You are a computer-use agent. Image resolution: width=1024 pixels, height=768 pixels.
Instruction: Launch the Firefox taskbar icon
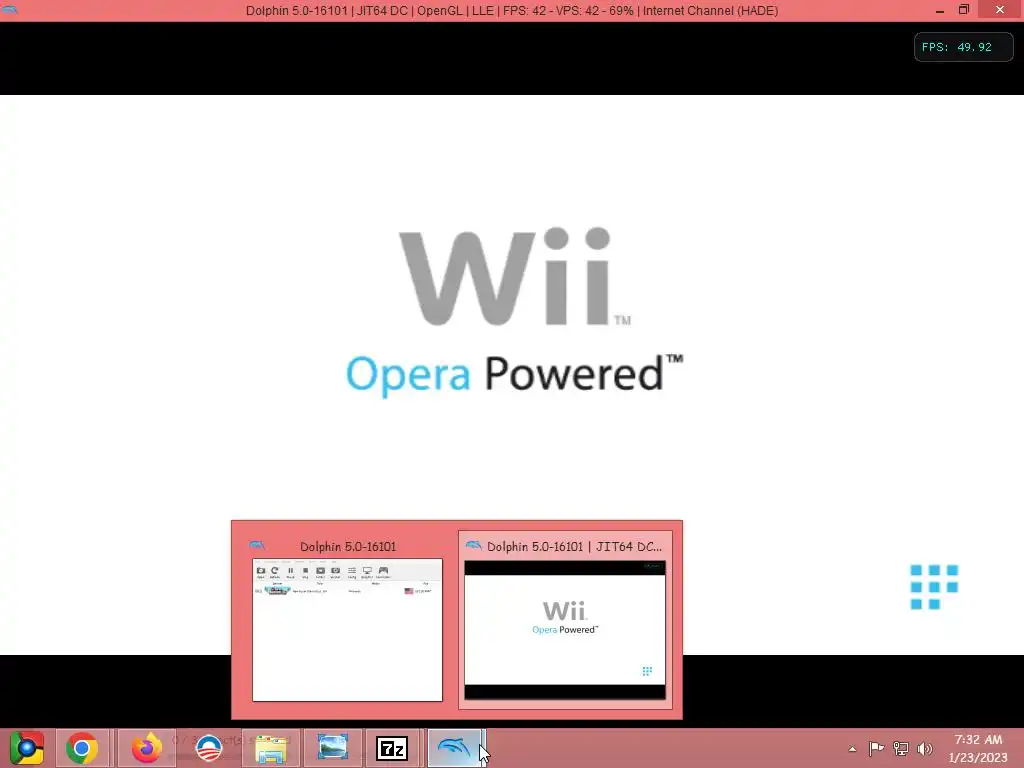coord(147,748)
